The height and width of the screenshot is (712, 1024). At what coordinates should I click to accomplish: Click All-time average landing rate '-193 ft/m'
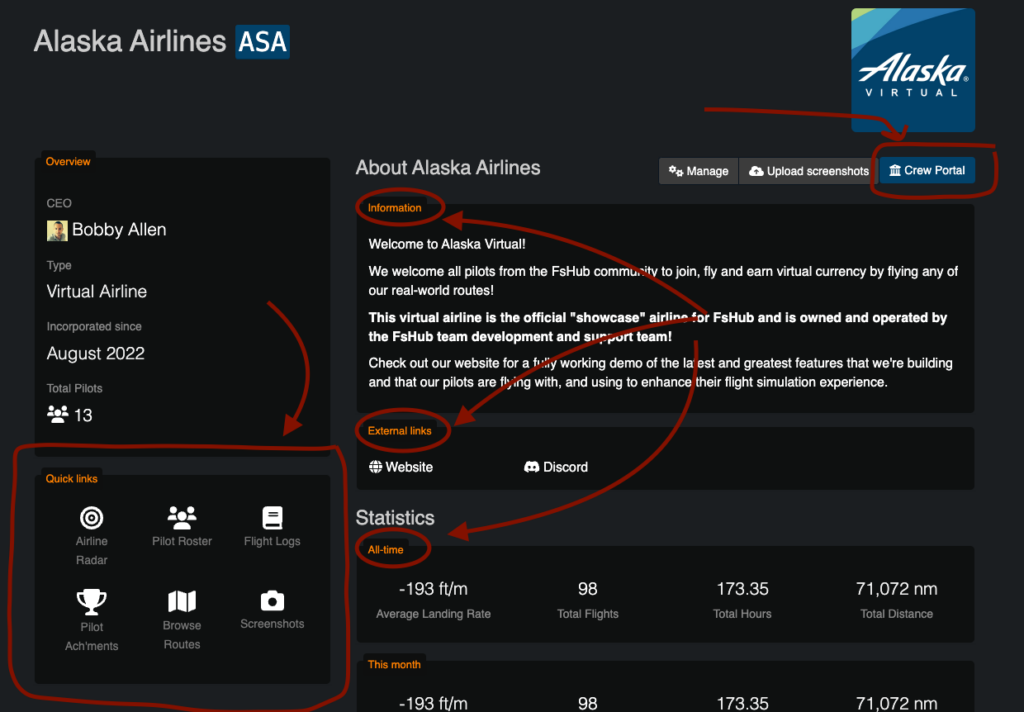[433, 589]
